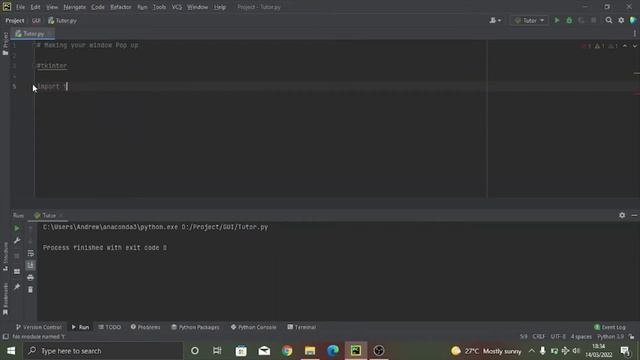Open the TODO tool window
640x360 pixels.
pyautogui.click(x=110, y=327)
